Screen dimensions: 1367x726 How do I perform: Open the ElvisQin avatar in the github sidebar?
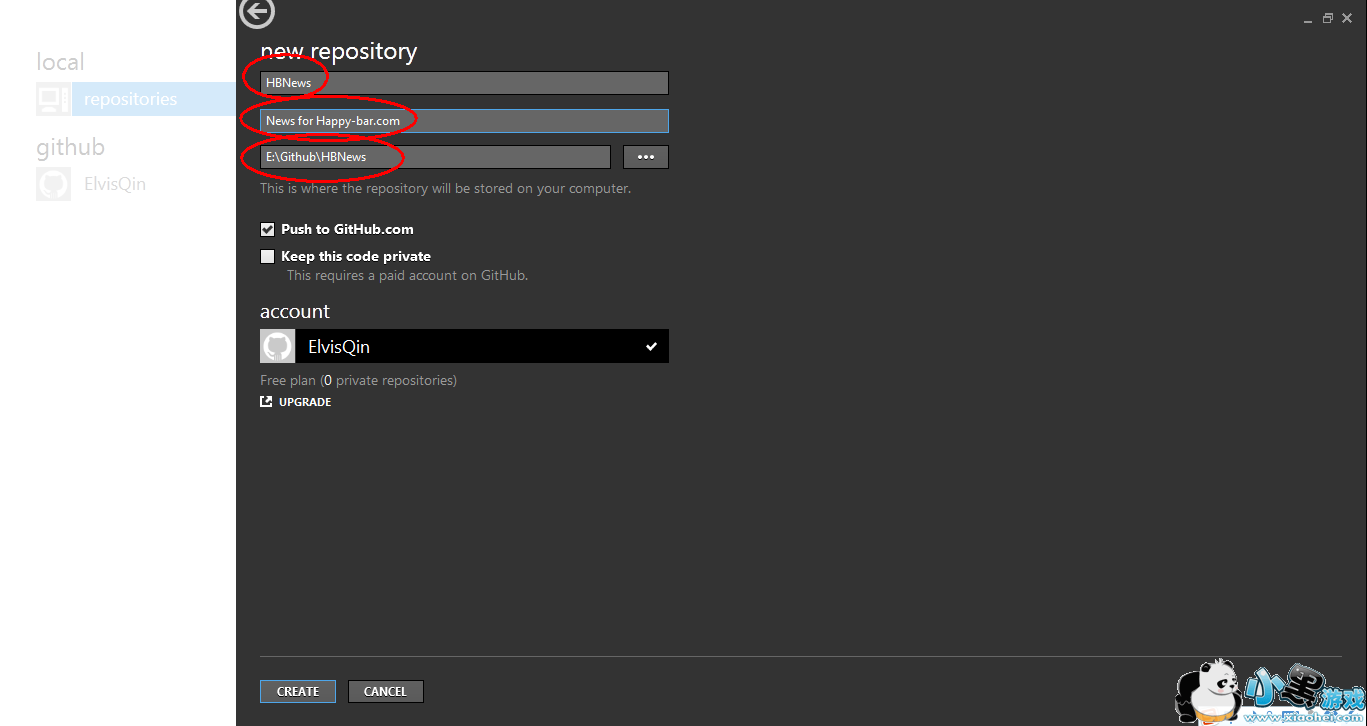pos(53,184)
